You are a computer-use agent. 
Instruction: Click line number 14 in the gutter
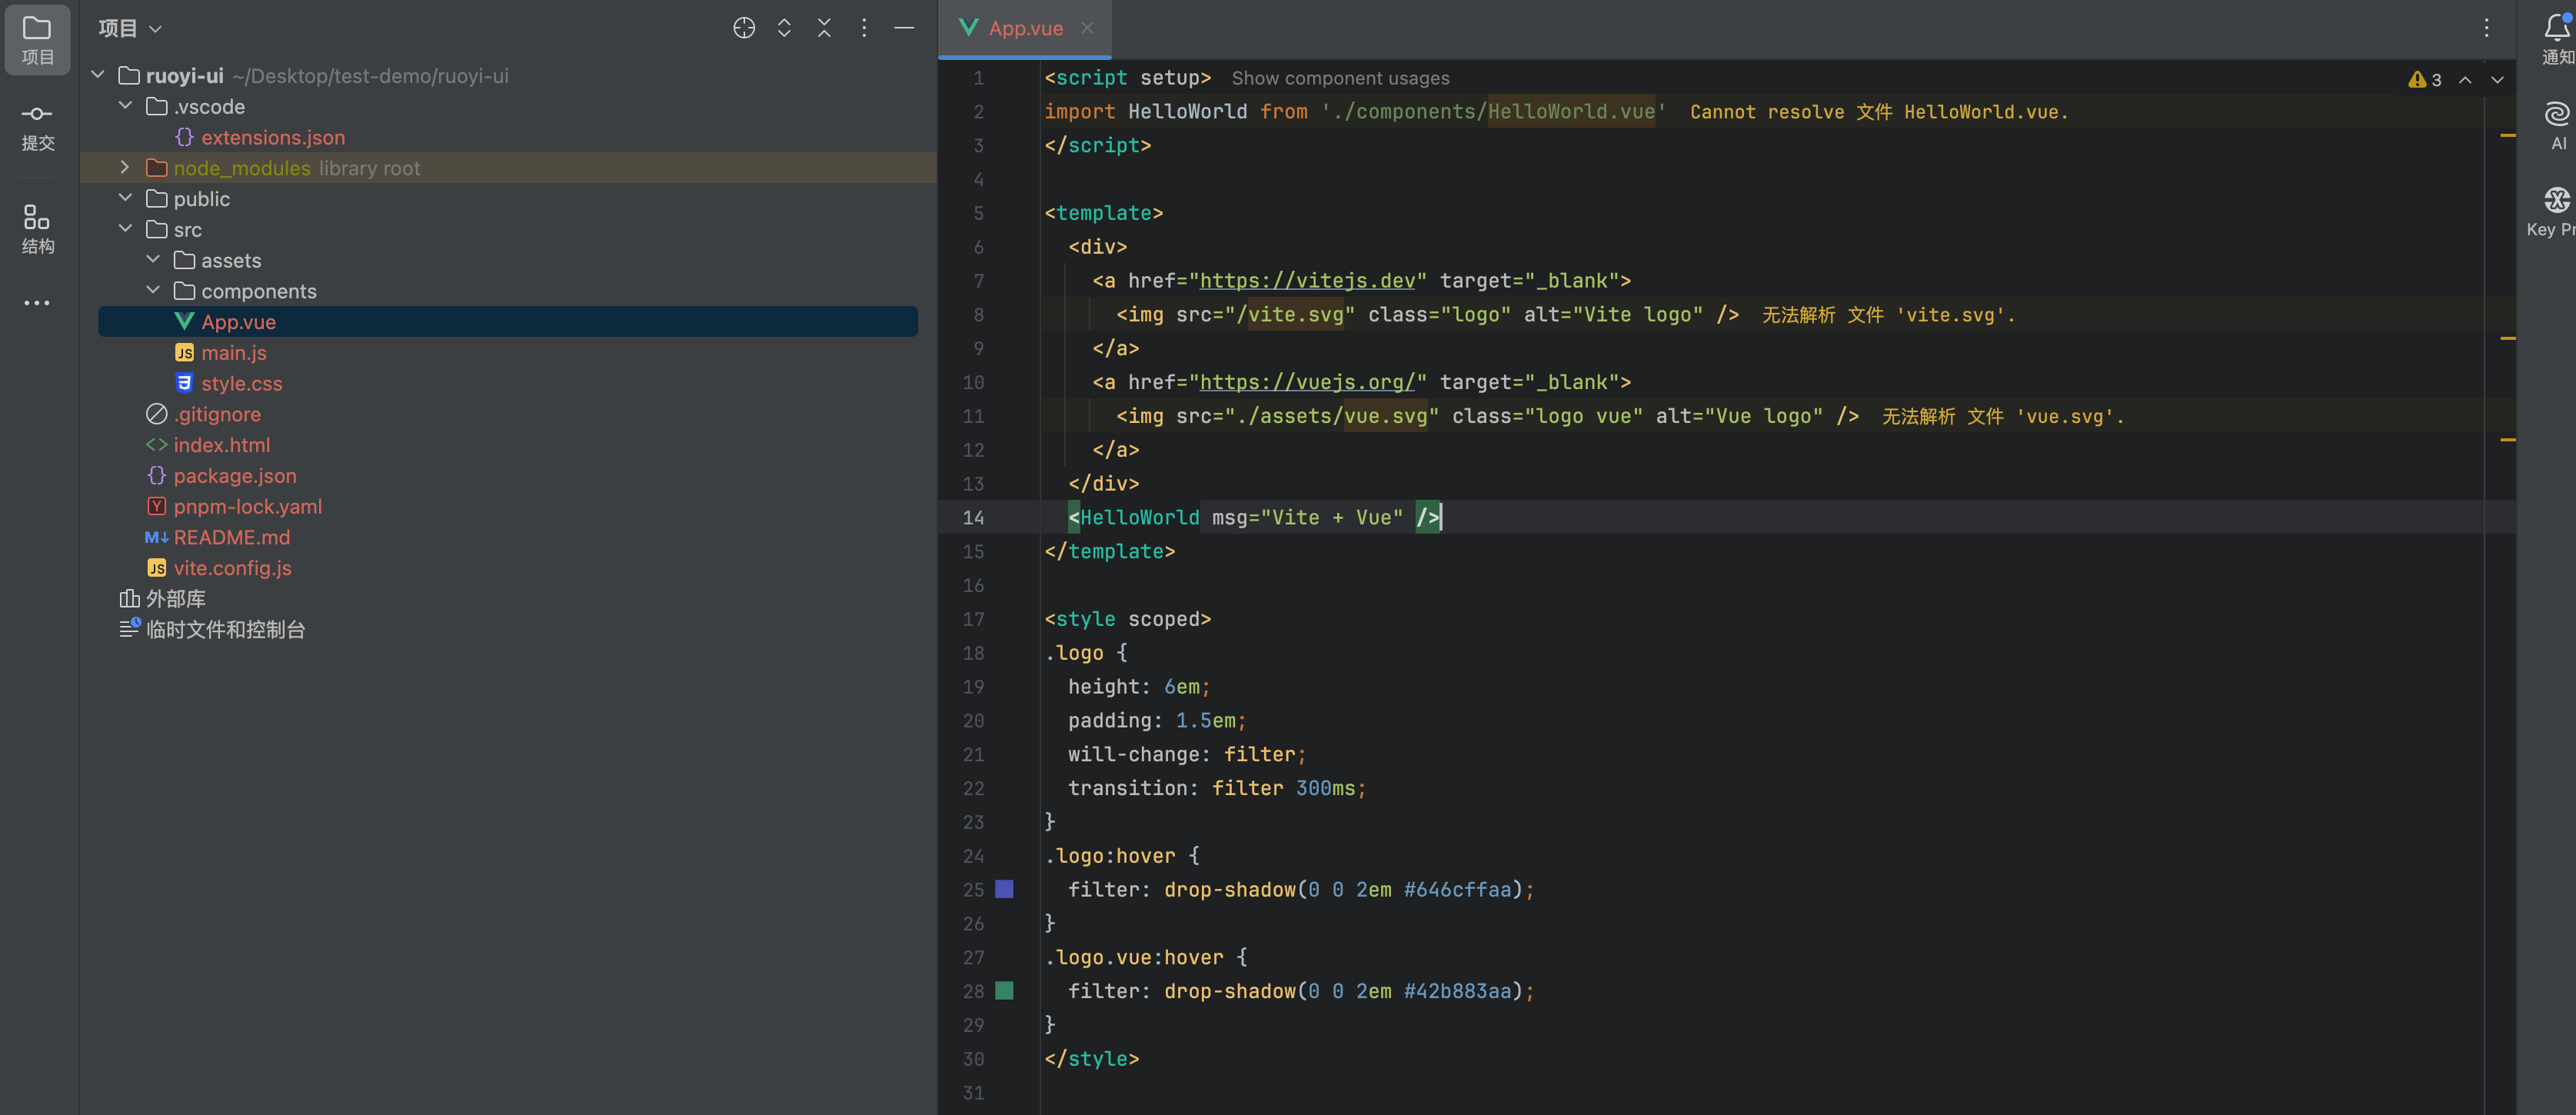pyautogui.click(x=973, y=518)
